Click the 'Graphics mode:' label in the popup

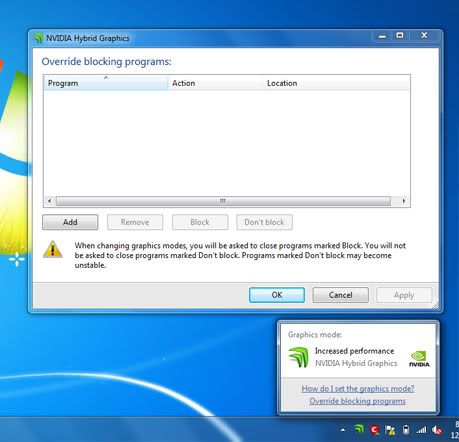point(315,335)
